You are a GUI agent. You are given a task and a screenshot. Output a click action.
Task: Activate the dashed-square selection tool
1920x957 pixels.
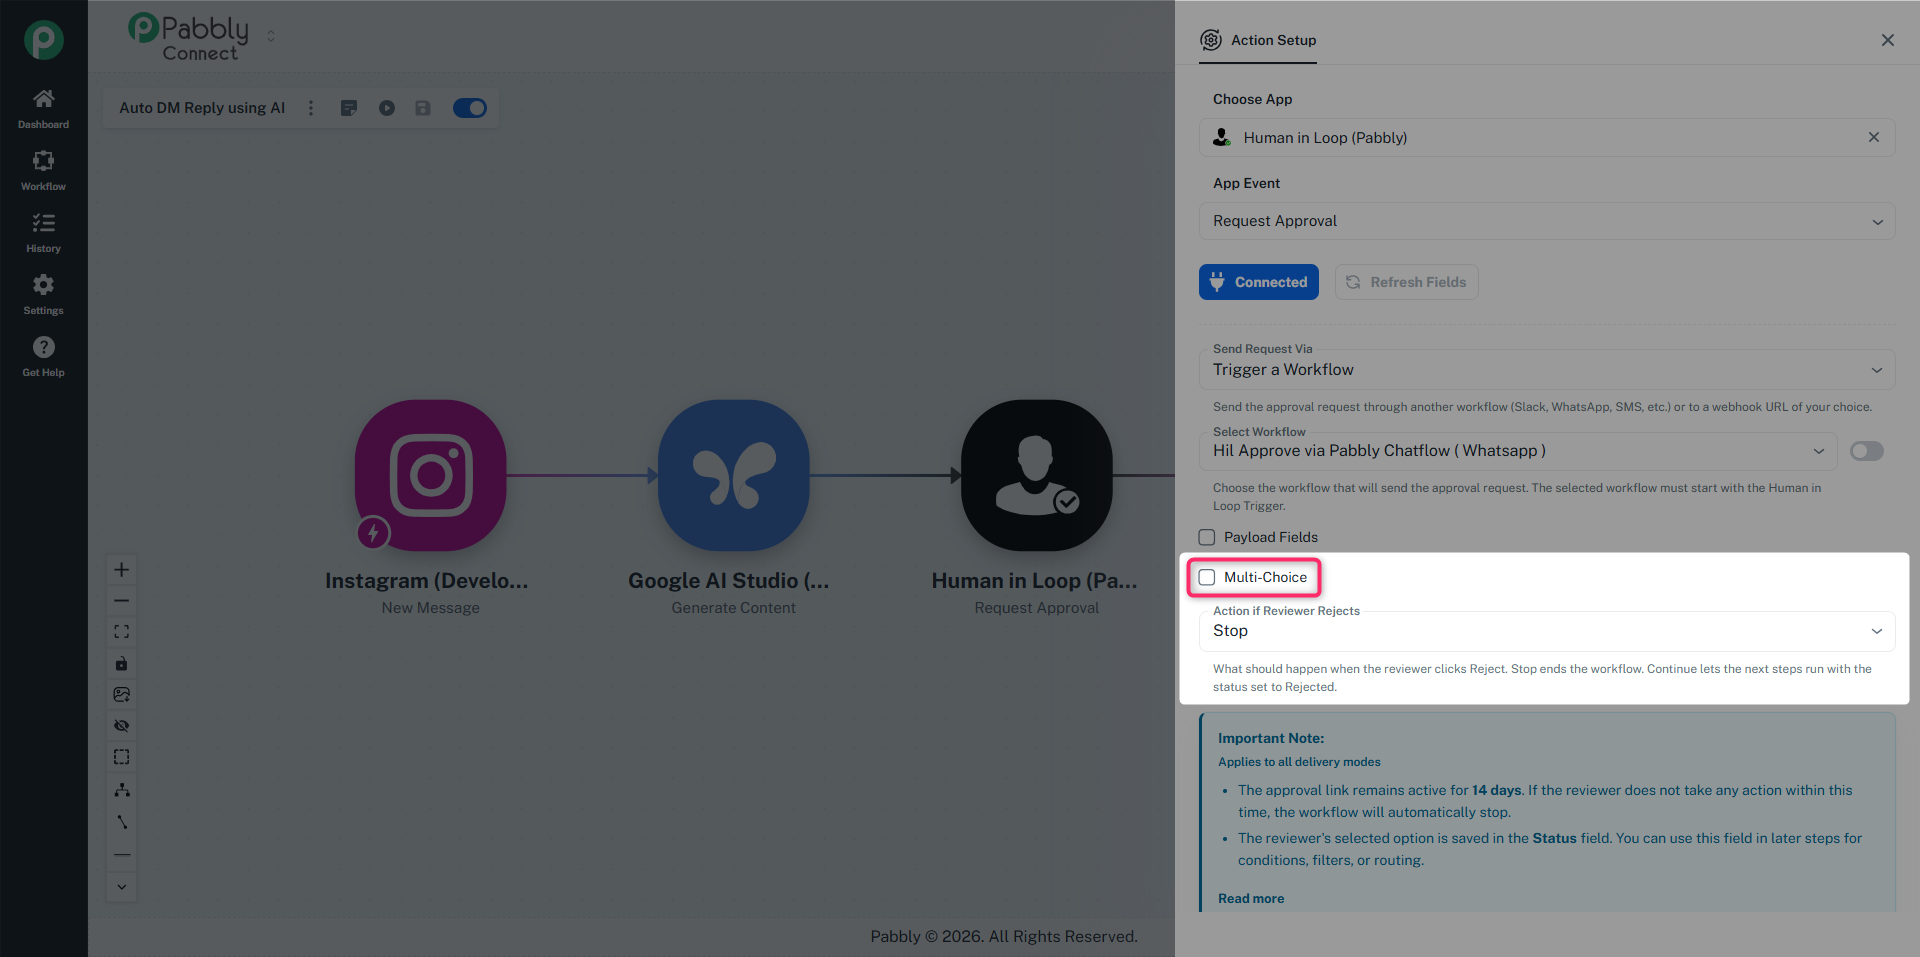click(x=122, y=757)
